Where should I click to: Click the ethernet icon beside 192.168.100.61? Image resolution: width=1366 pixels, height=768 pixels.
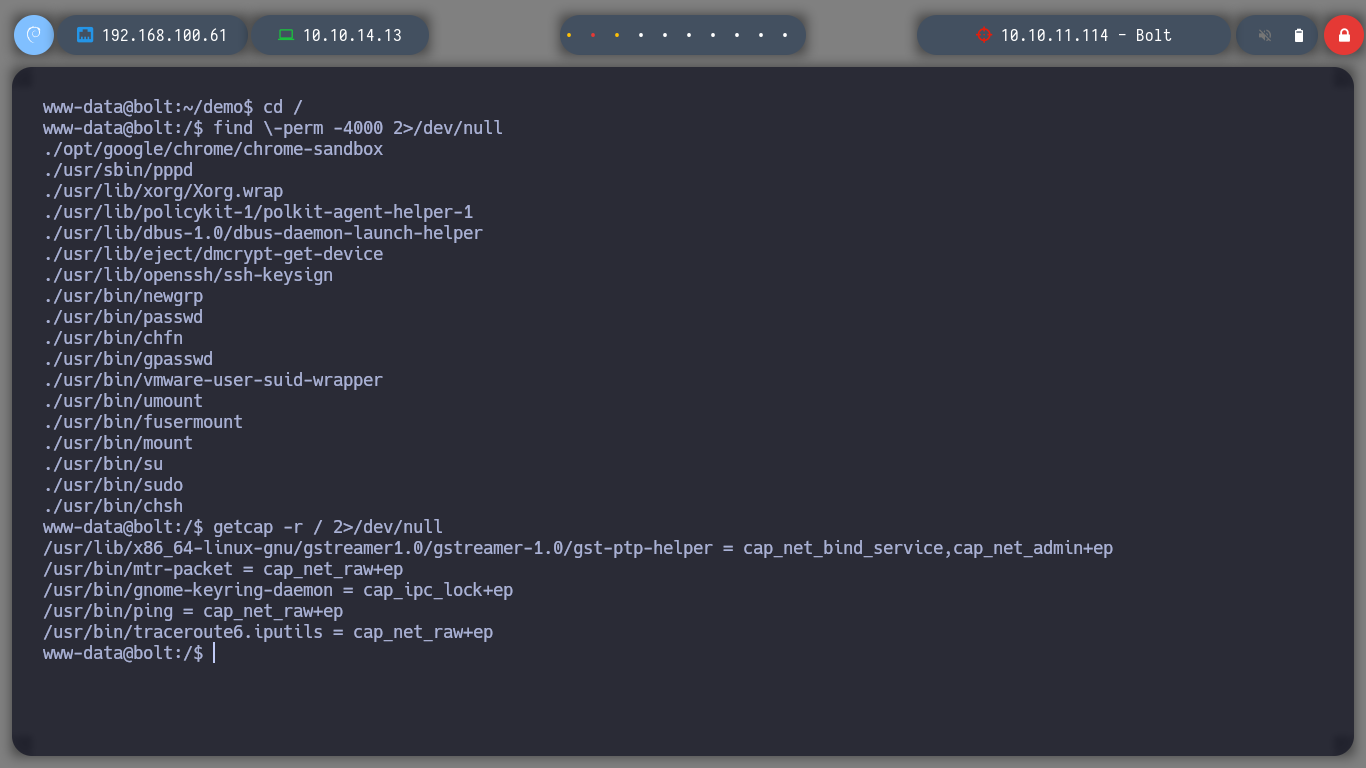pos(85,35)
